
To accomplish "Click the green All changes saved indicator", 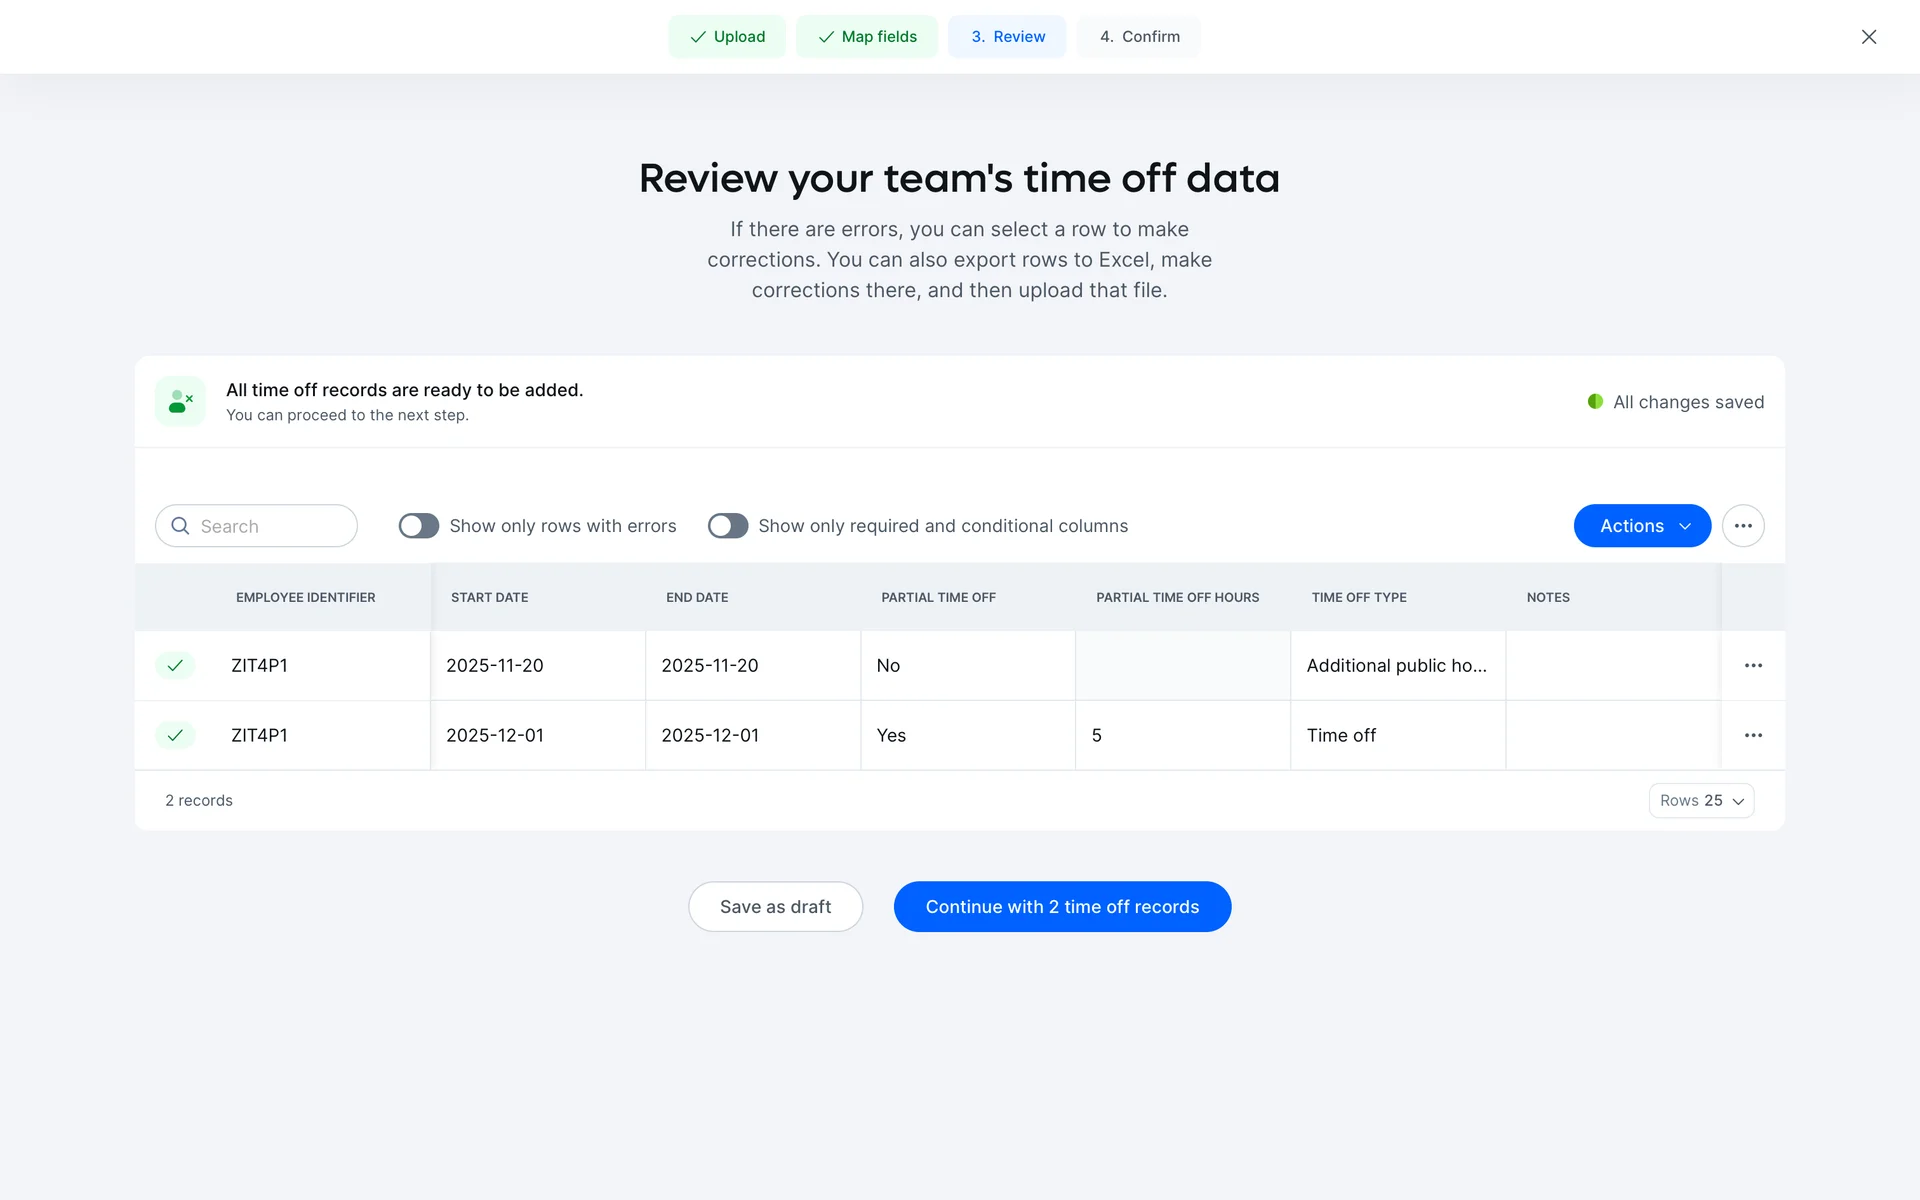I will (1596, 402).
